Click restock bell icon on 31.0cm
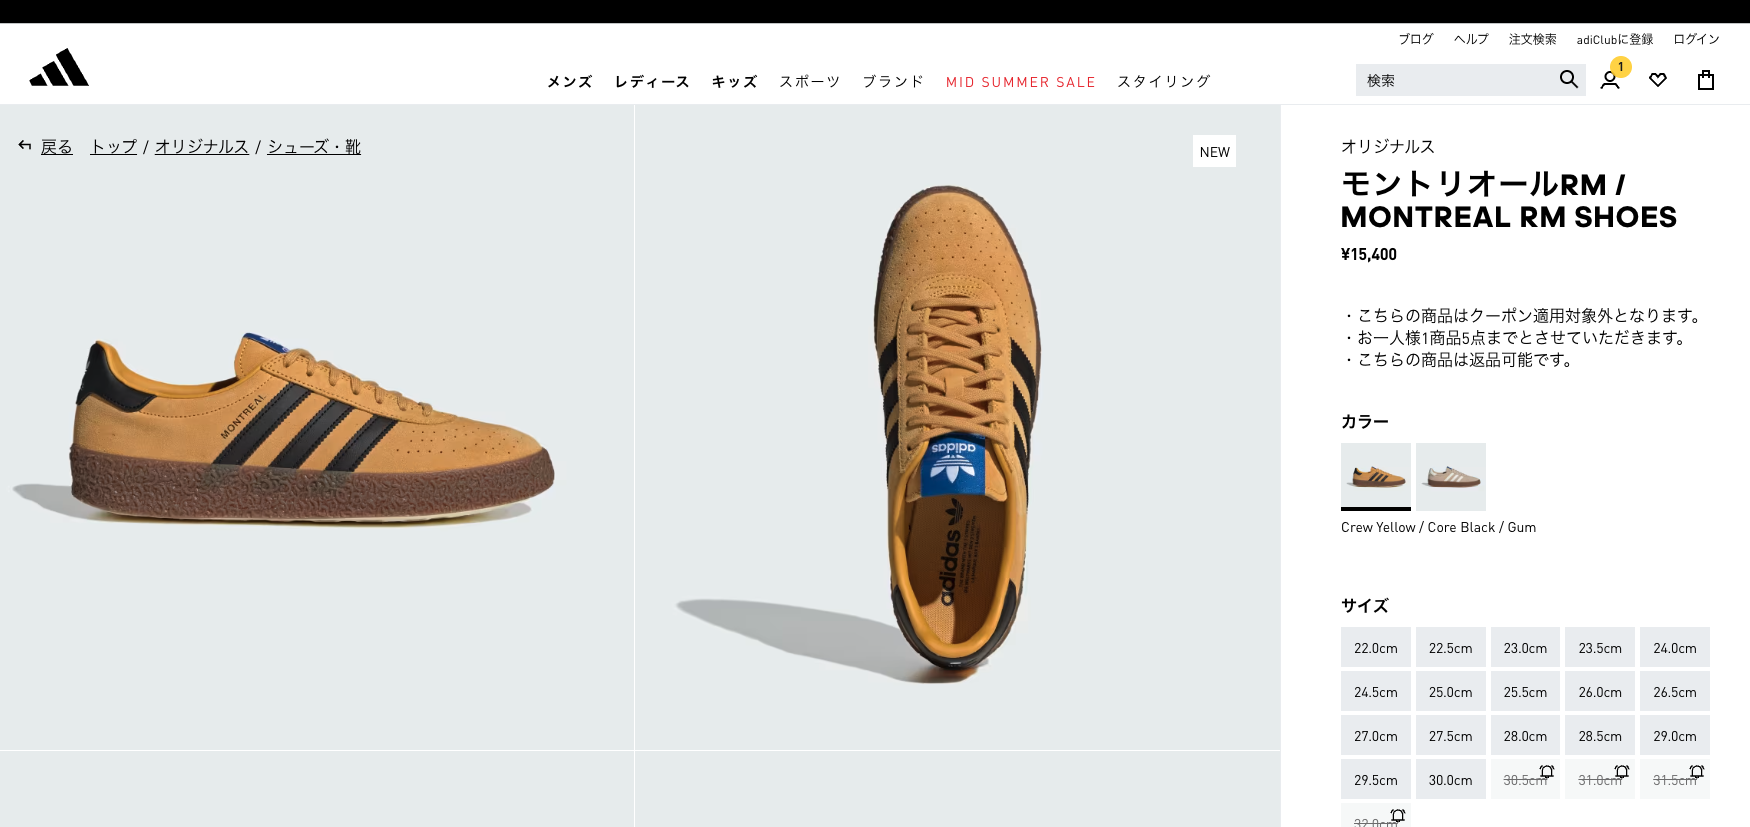 [x=1622, y=771]
